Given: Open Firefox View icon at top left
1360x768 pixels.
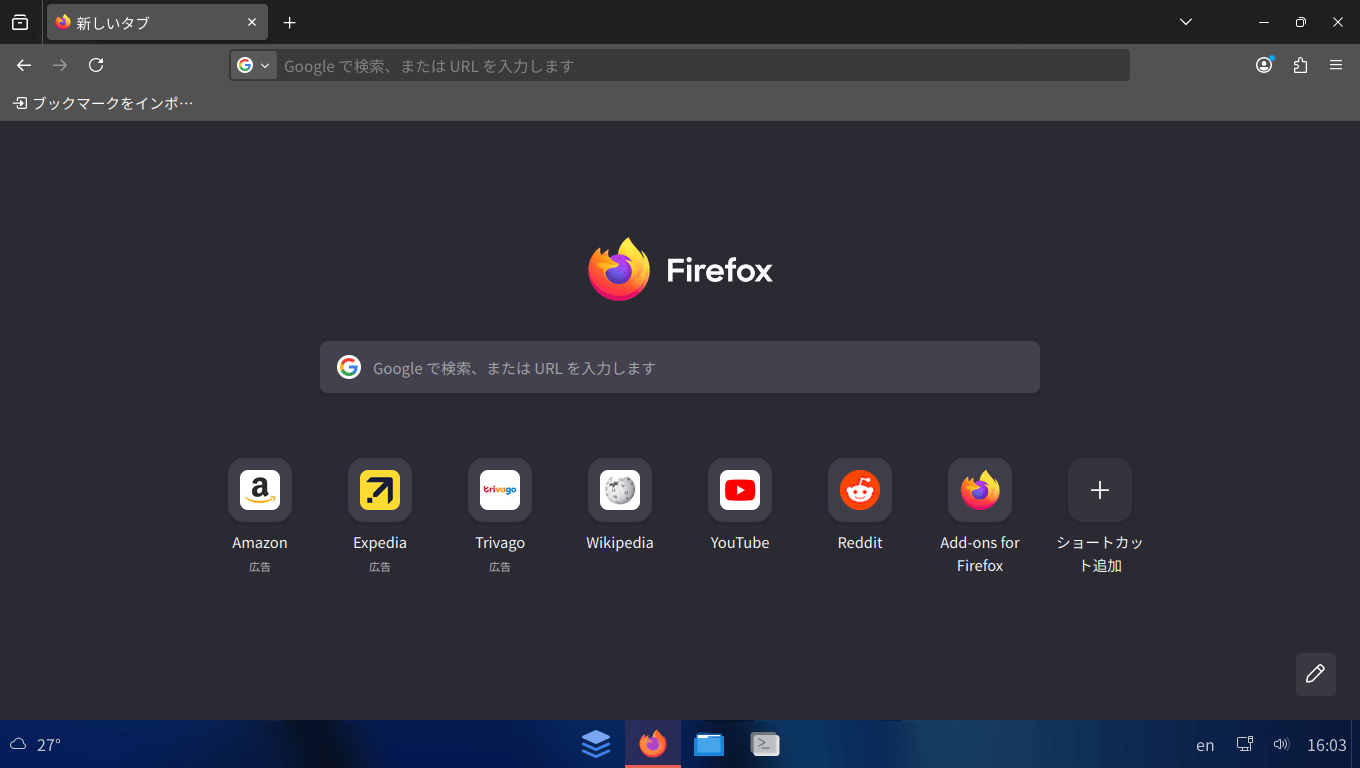Looking at the screenshot, I should click(20, 22).
